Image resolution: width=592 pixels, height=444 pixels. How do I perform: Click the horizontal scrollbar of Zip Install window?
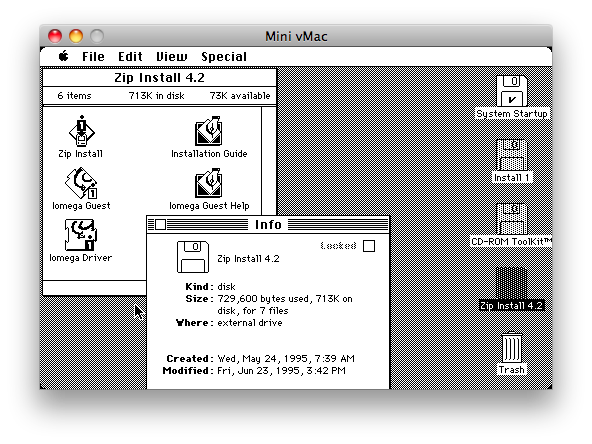95,288
